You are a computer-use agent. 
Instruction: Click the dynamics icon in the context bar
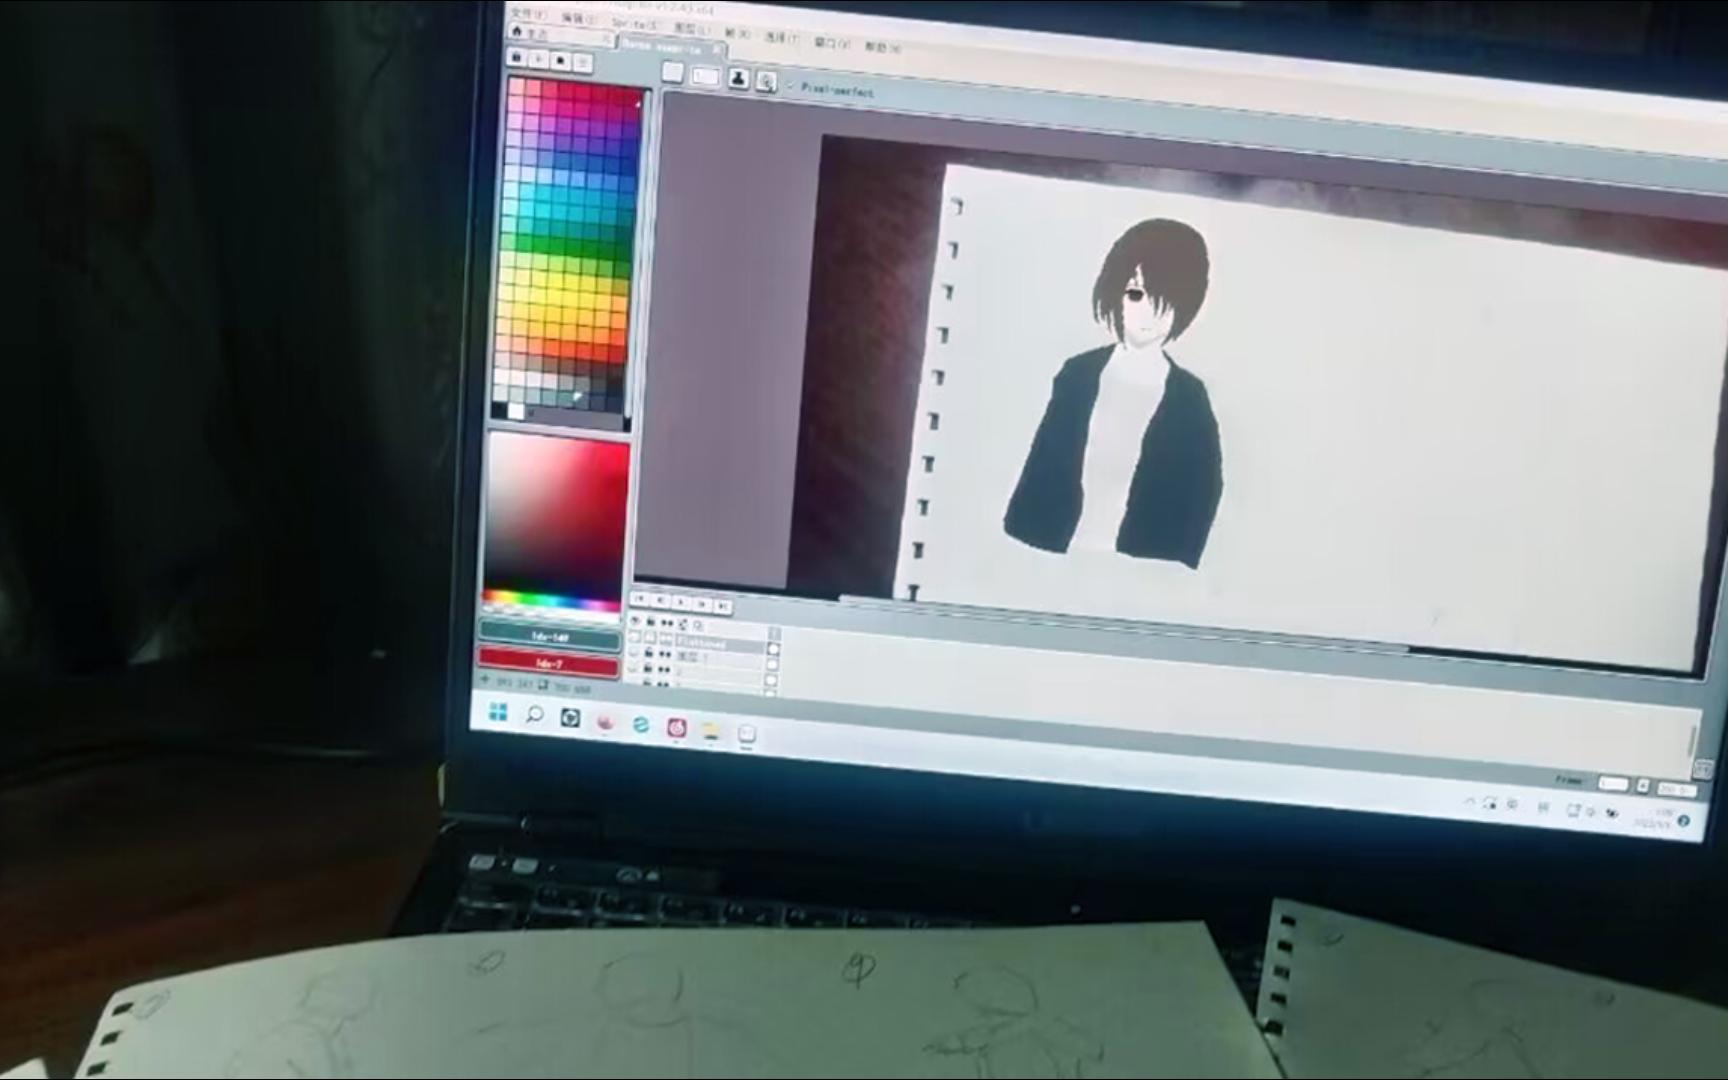767,81
